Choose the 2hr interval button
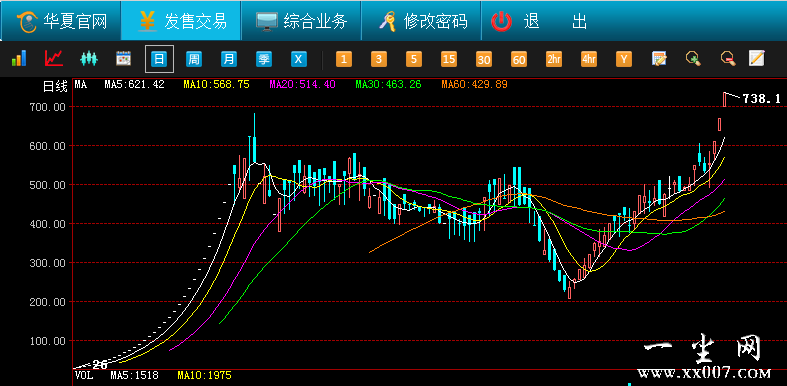This screenshot has width=787, height=386. click(554, 59)
